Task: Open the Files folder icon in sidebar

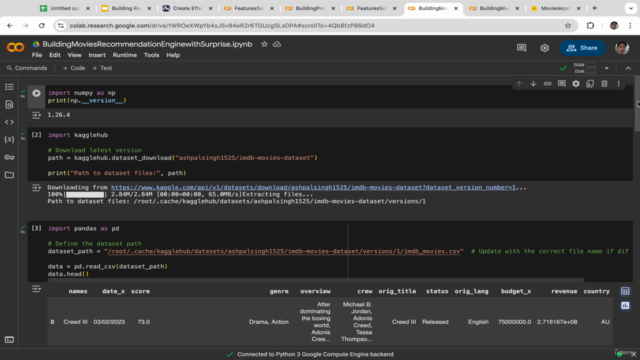Action: [9, 175]
